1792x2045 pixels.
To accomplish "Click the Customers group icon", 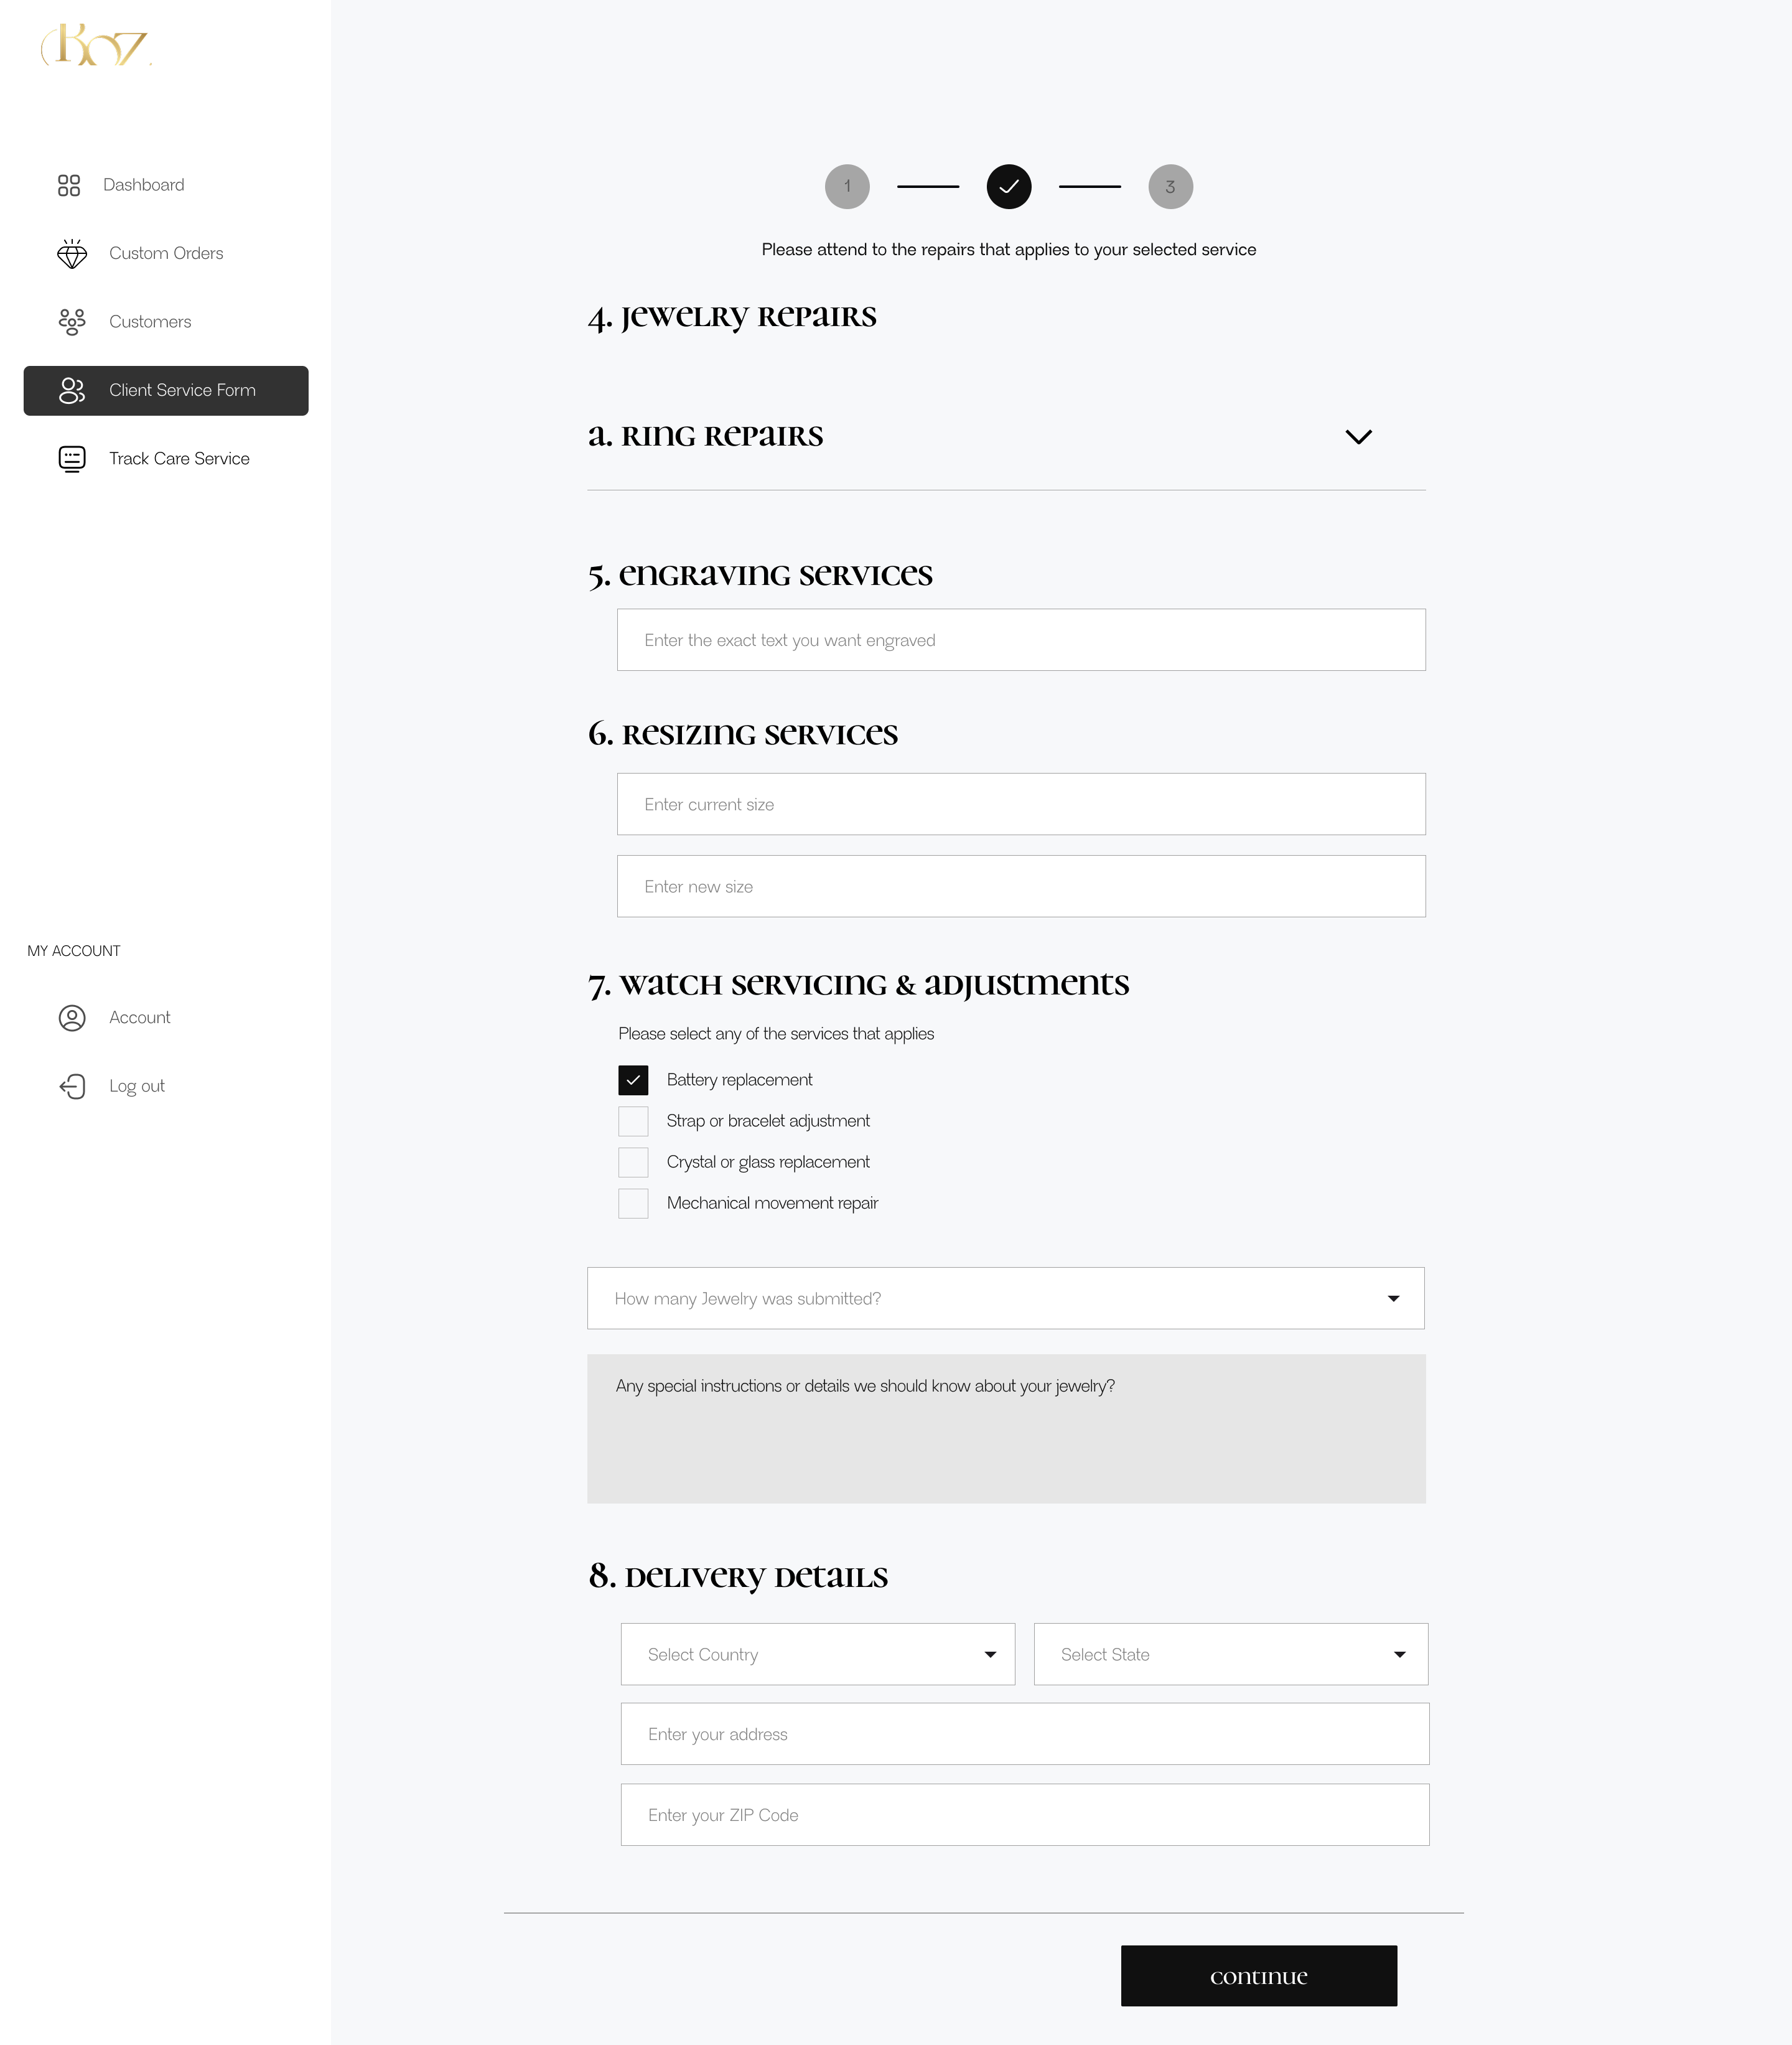I will (72, 322).
